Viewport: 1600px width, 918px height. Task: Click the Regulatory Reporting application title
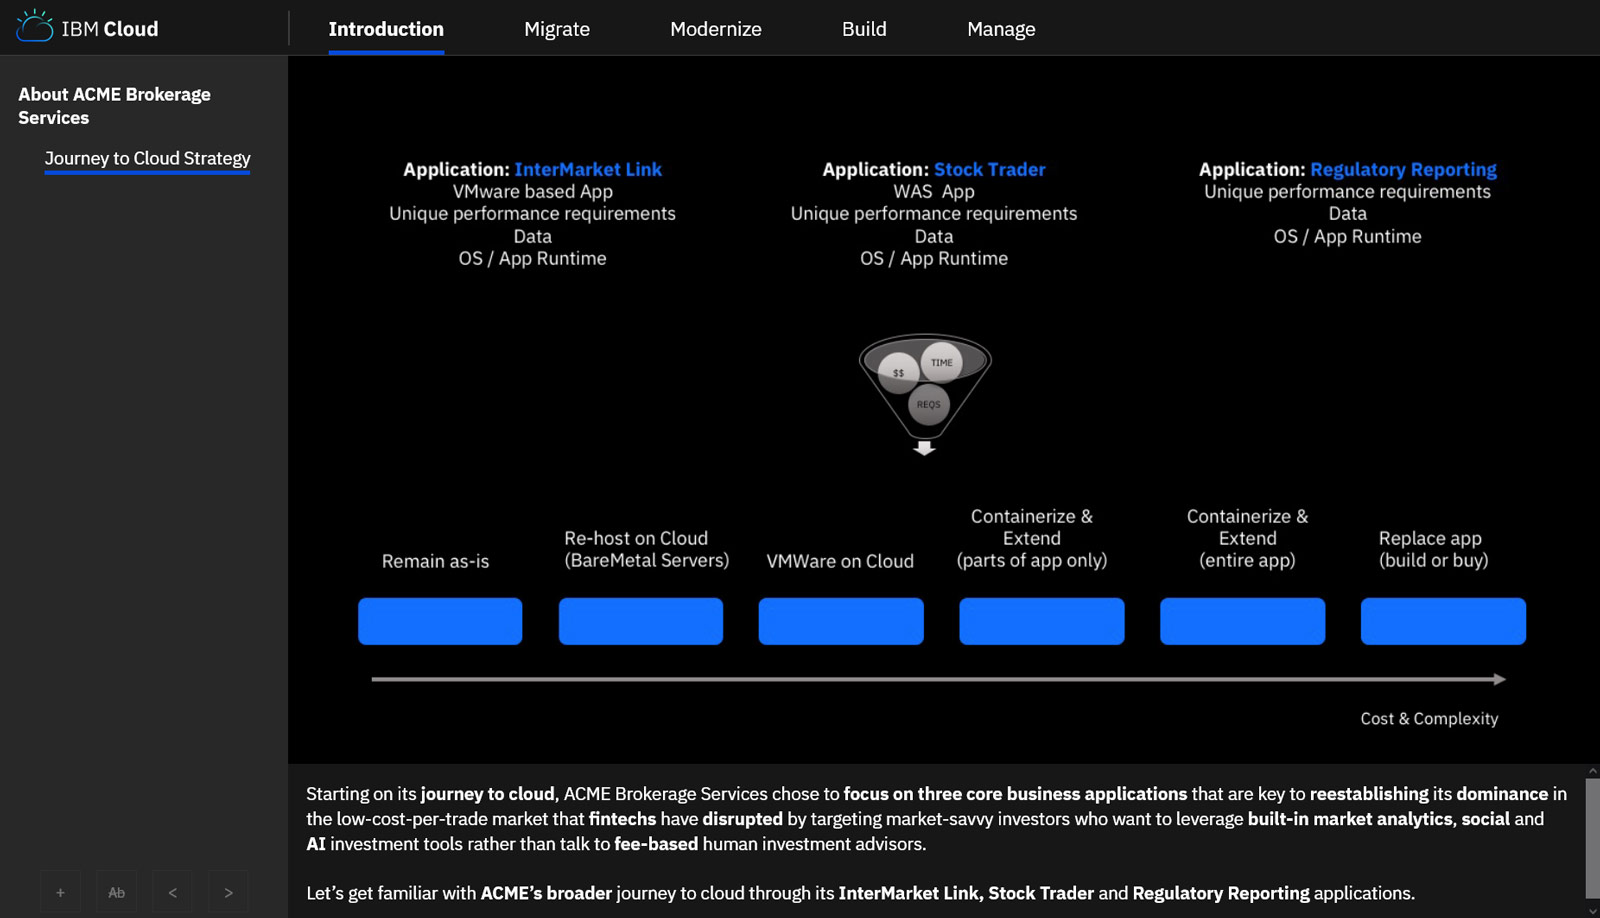tap(1403, 169)
